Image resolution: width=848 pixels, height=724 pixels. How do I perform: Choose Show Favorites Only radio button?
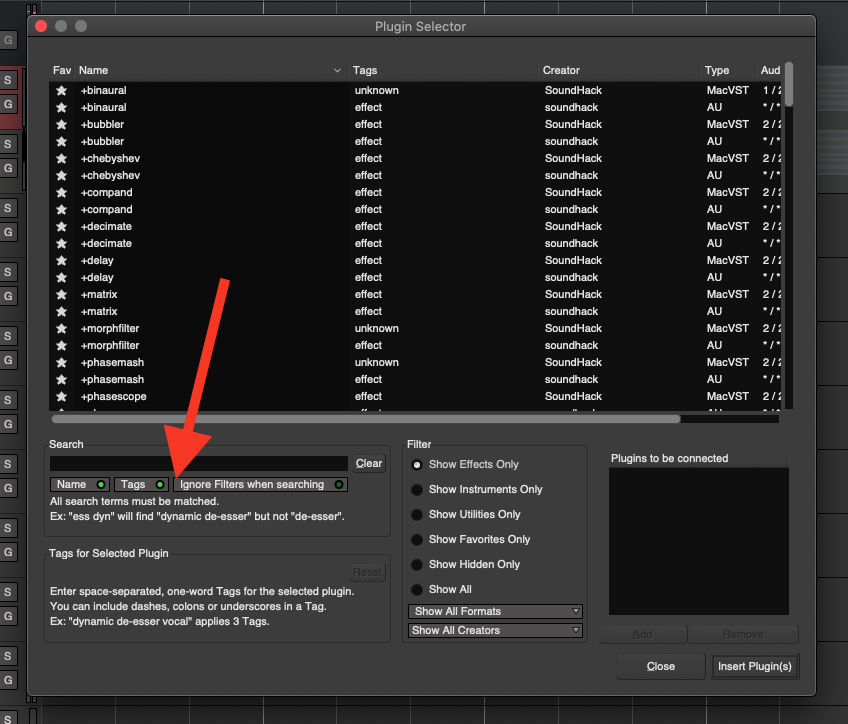coord(417,539)
